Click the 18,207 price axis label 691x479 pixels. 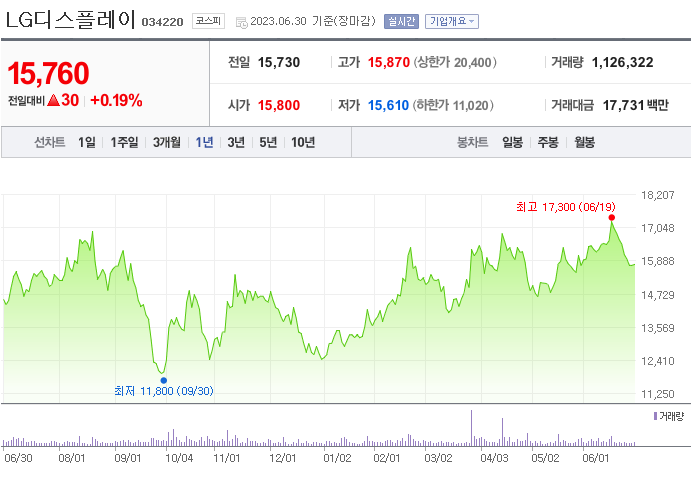658,195
